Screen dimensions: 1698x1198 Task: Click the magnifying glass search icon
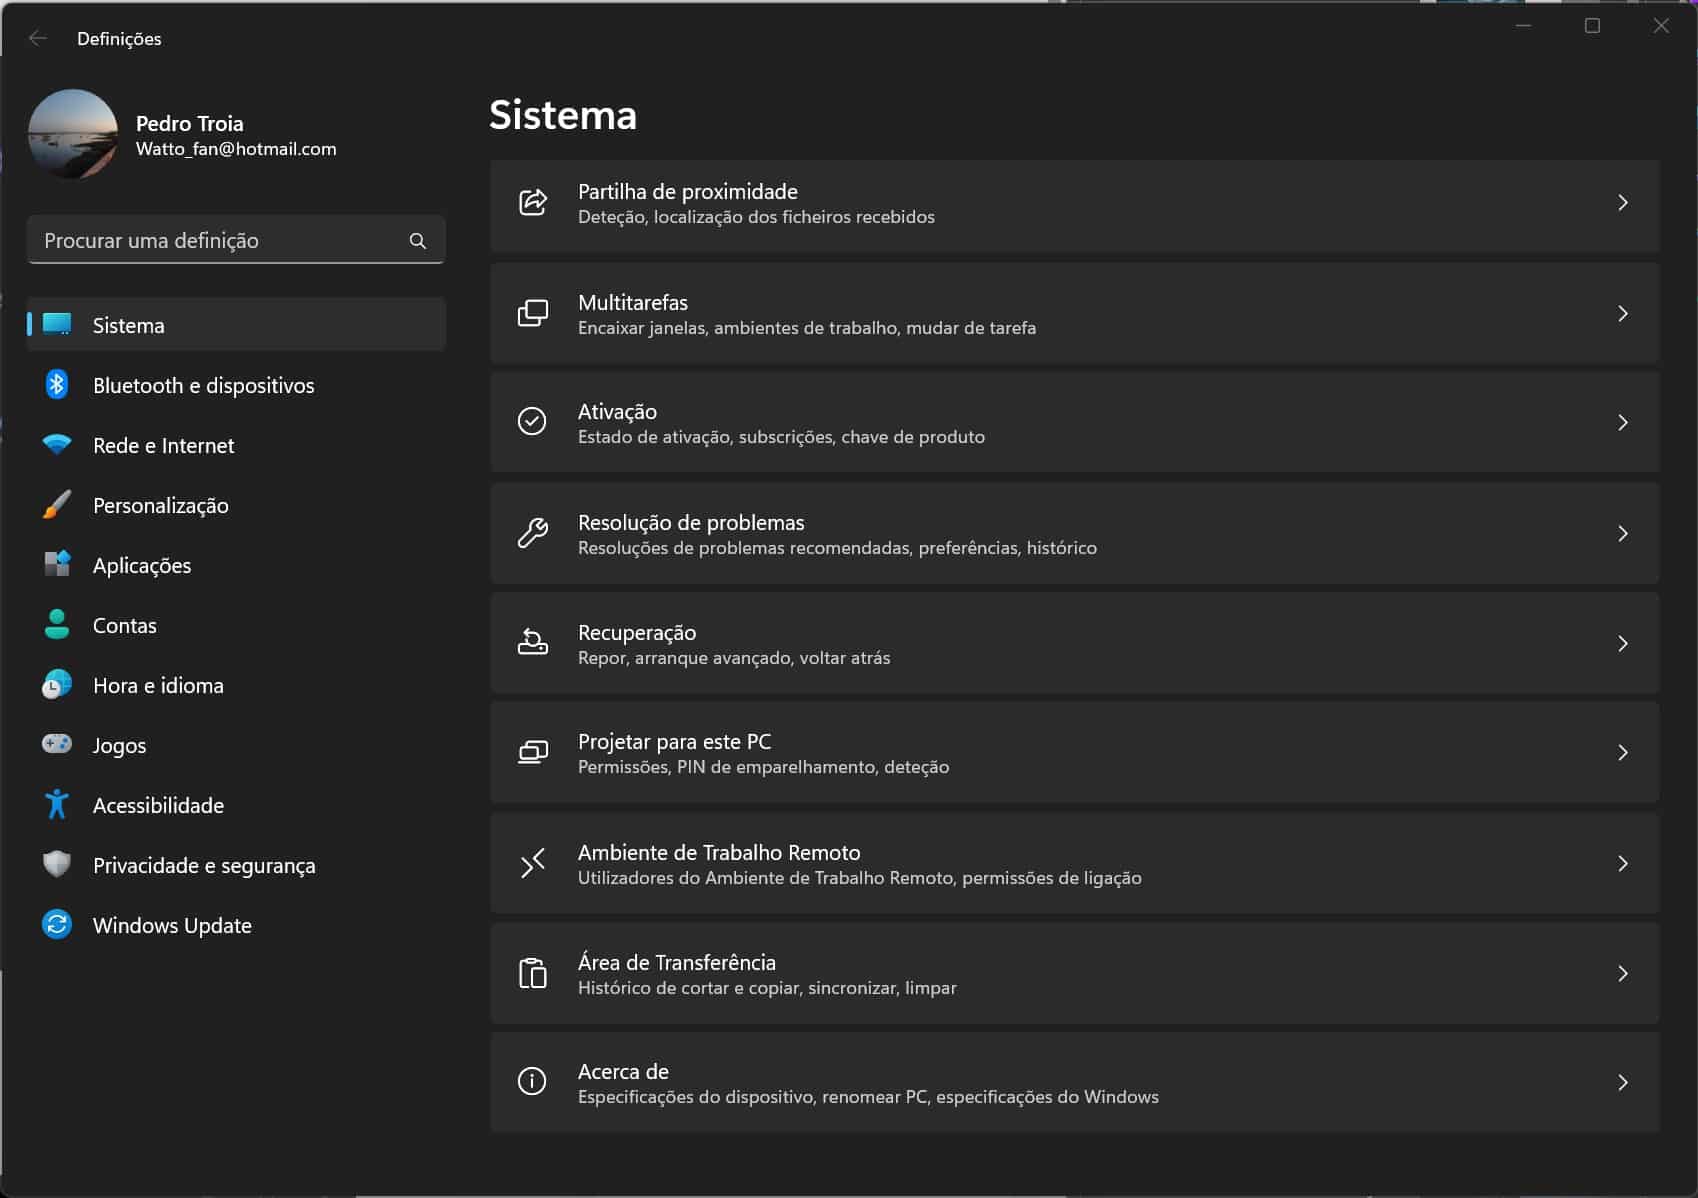coord(418,241)
